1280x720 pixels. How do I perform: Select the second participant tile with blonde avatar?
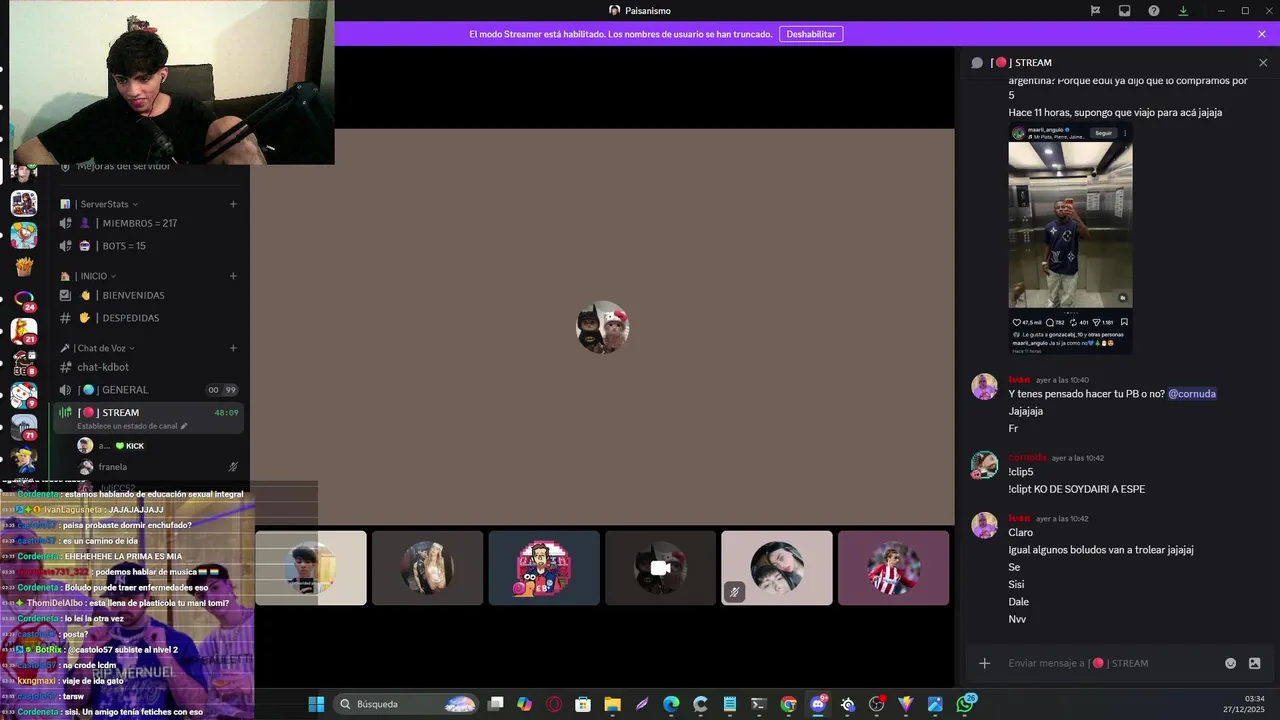pos(427,568)
